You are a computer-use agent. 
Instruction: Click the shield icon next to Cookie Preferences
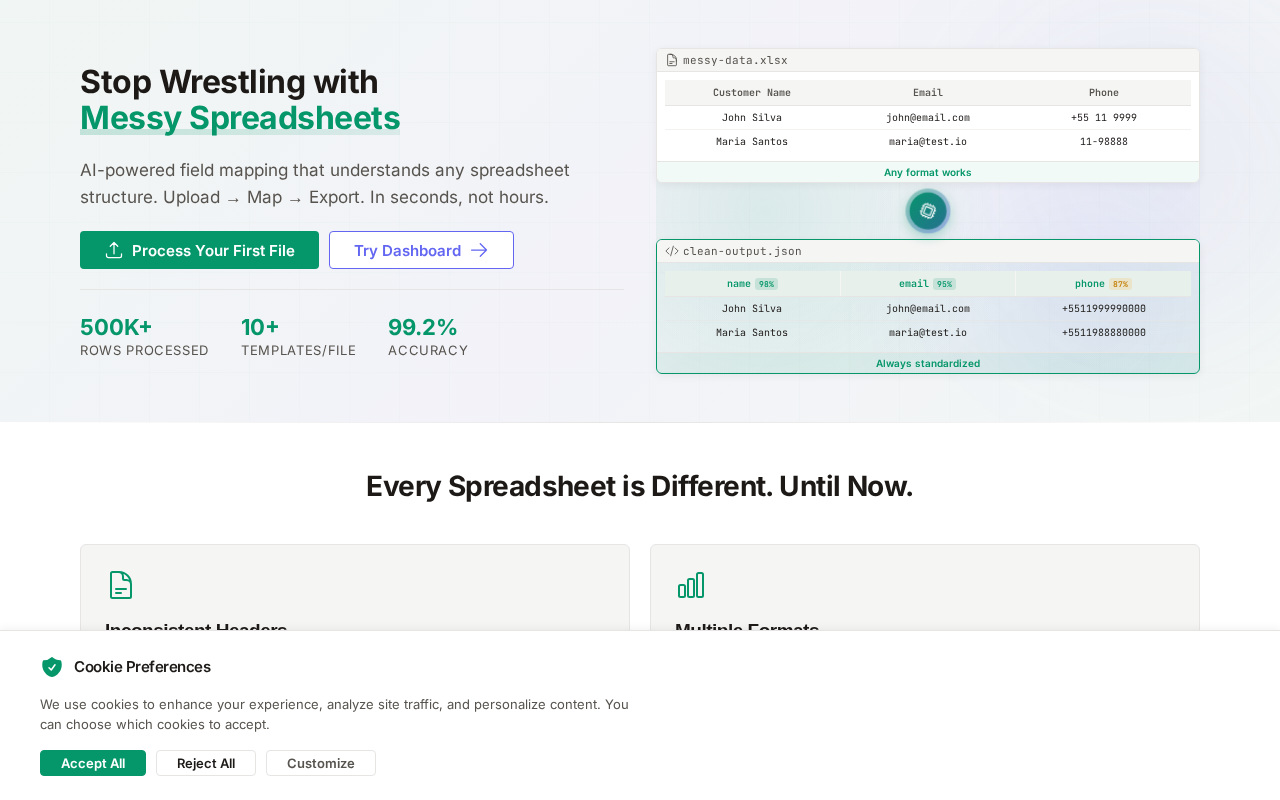point(52,667)
